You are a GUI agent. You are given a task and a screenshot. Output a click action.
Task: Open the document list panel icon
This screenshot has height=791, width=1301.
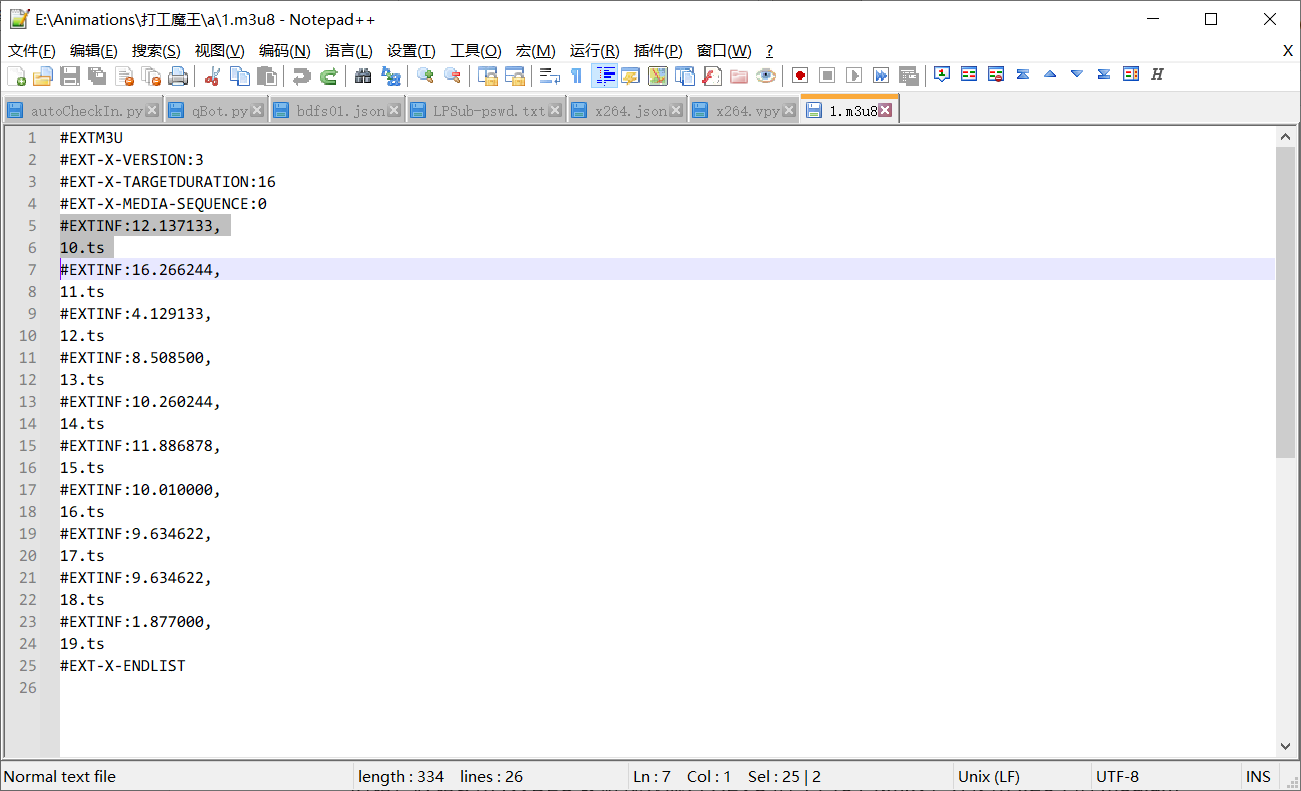pyautogui.click(x=685, y=75)
